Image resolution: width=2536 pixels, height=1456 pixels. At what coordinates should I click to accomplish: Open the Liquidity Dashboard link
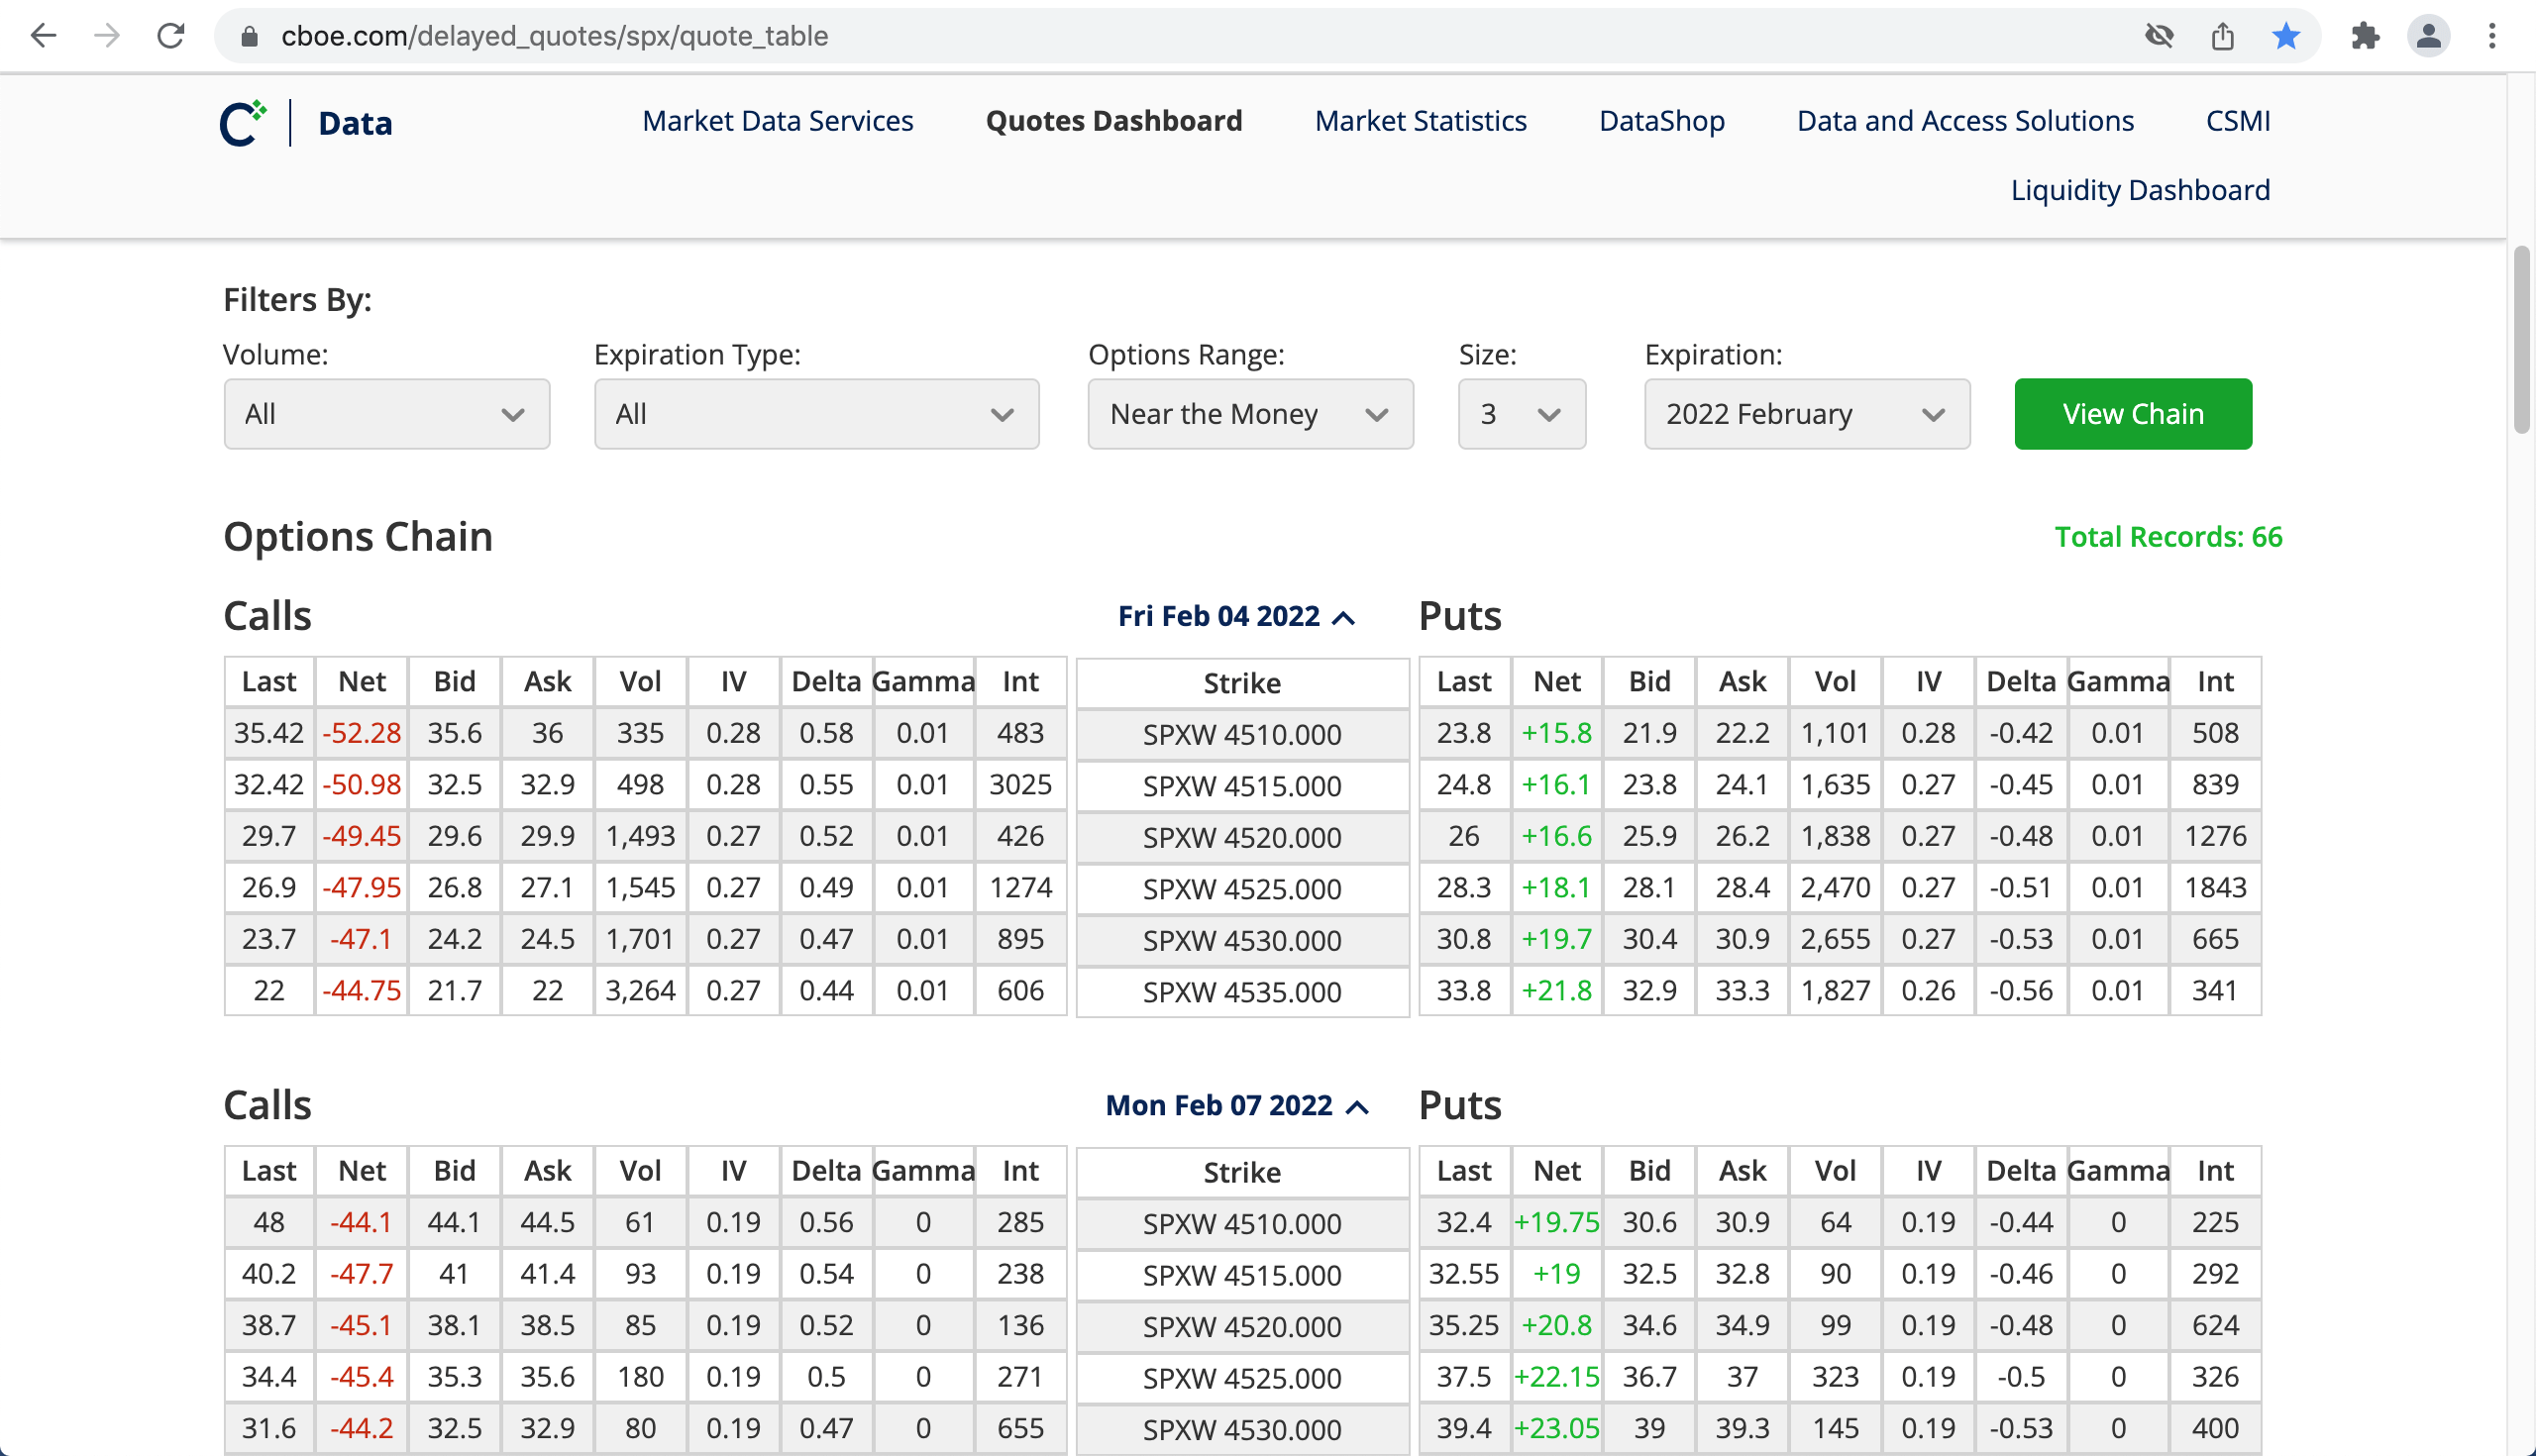click(x=2140, y=190)
